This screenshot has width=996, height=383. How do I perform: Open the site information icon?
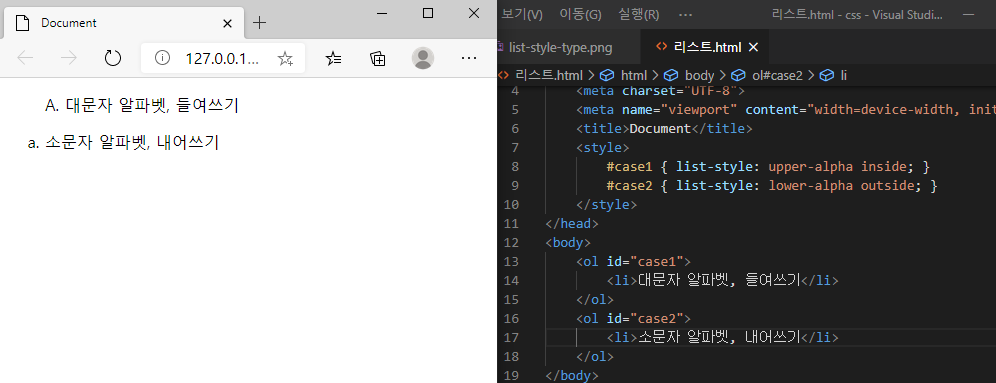[x=163, y=58]
